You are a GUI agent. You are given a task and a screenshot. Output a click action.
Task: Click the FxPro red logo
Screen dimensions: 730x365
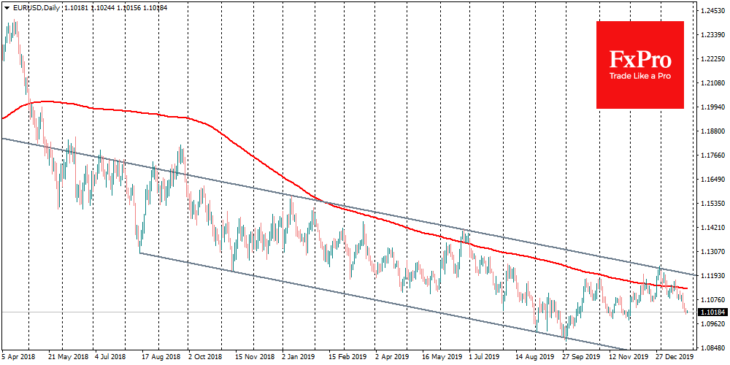coord(640,65)
